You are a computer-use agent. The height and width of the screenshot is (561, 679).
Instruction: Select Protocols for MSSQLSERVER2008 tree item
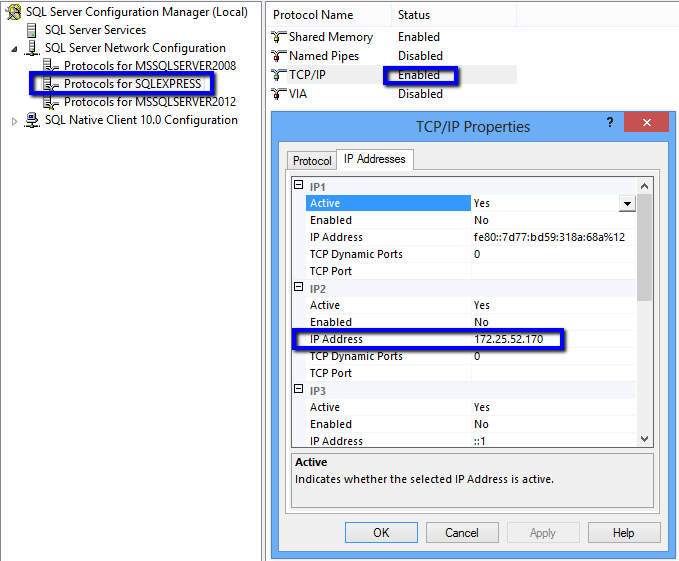pos(150,66)
